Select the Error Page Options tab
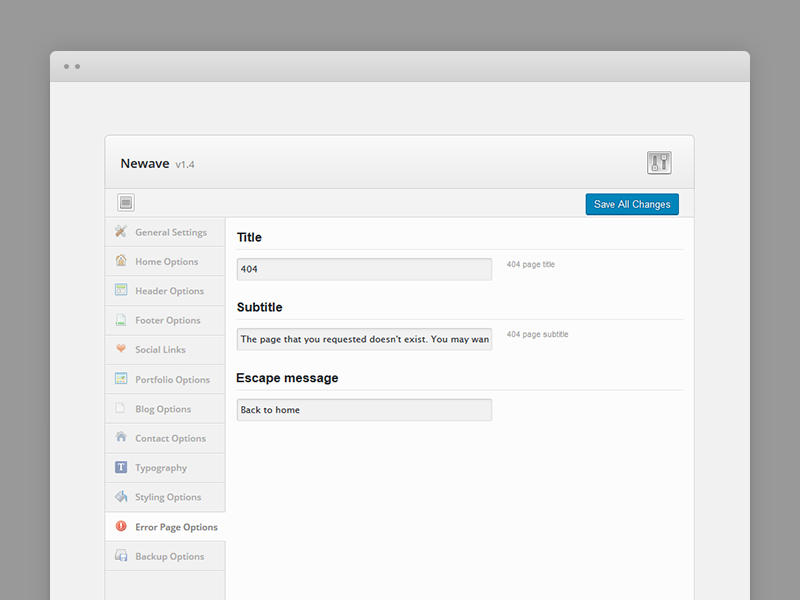Screen dimensions: 800x600 pyautogui.click(x=165, y=527)
